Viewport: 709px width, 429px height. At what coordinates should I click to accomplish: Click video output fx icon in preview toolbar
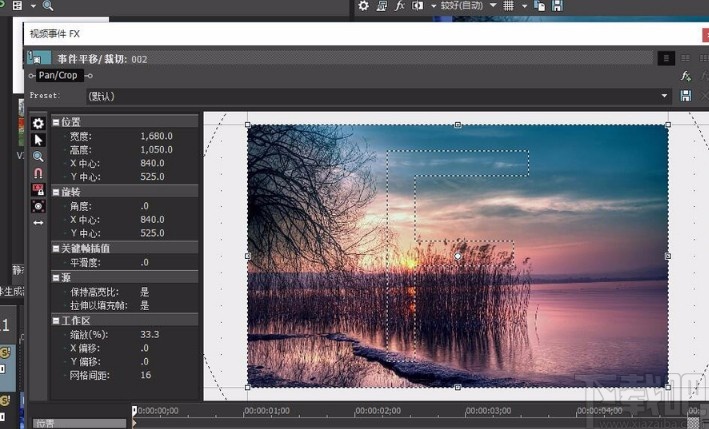[399, 6]
